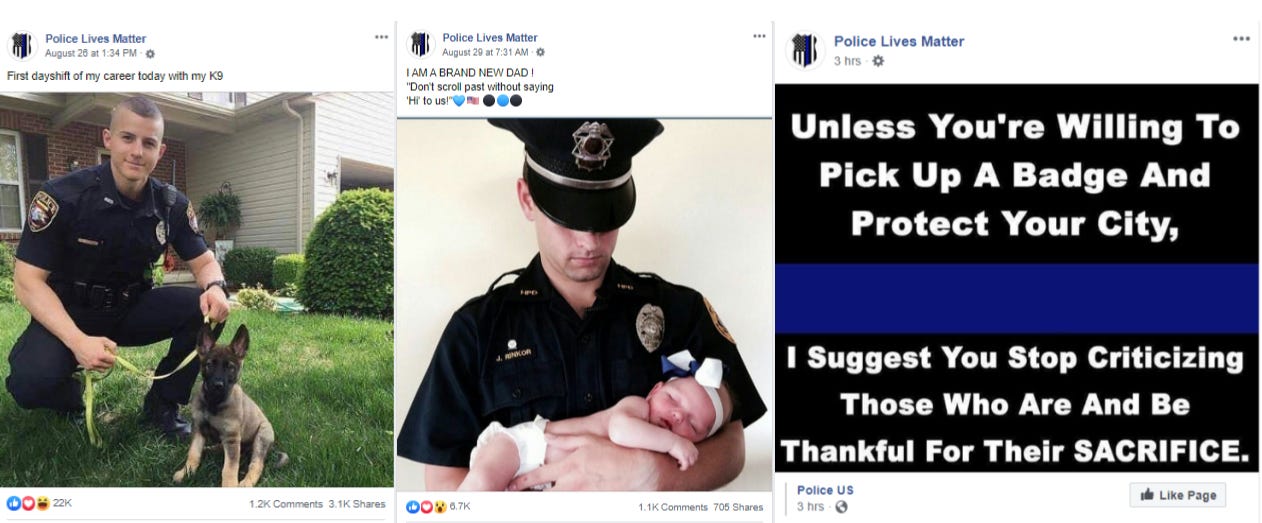
Task: Open Police Lives Matter name on K9 post
Action: click(x=95, y=39)
